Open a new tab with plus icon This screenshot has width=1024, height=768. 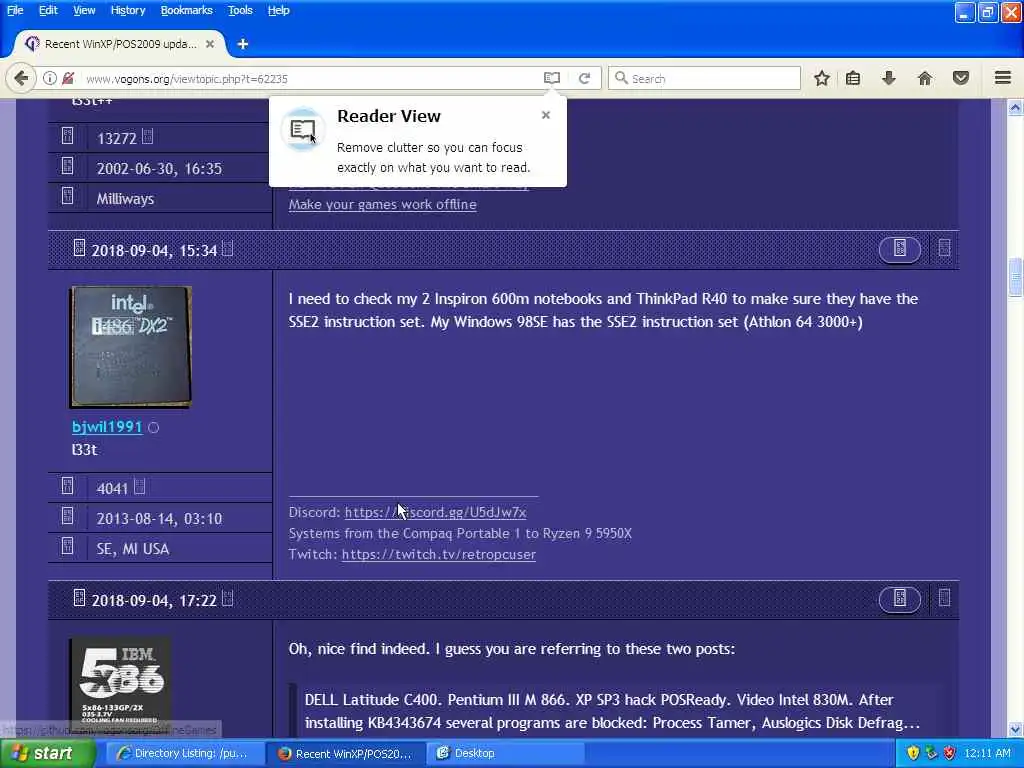(x=243, y=44)
